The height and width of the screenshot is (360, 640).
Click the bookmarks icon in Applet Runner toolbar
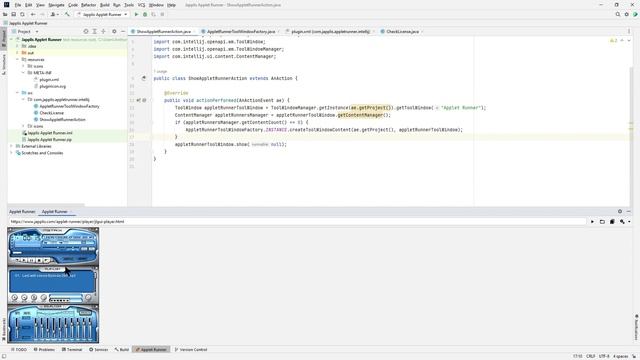tap(612, 222)
